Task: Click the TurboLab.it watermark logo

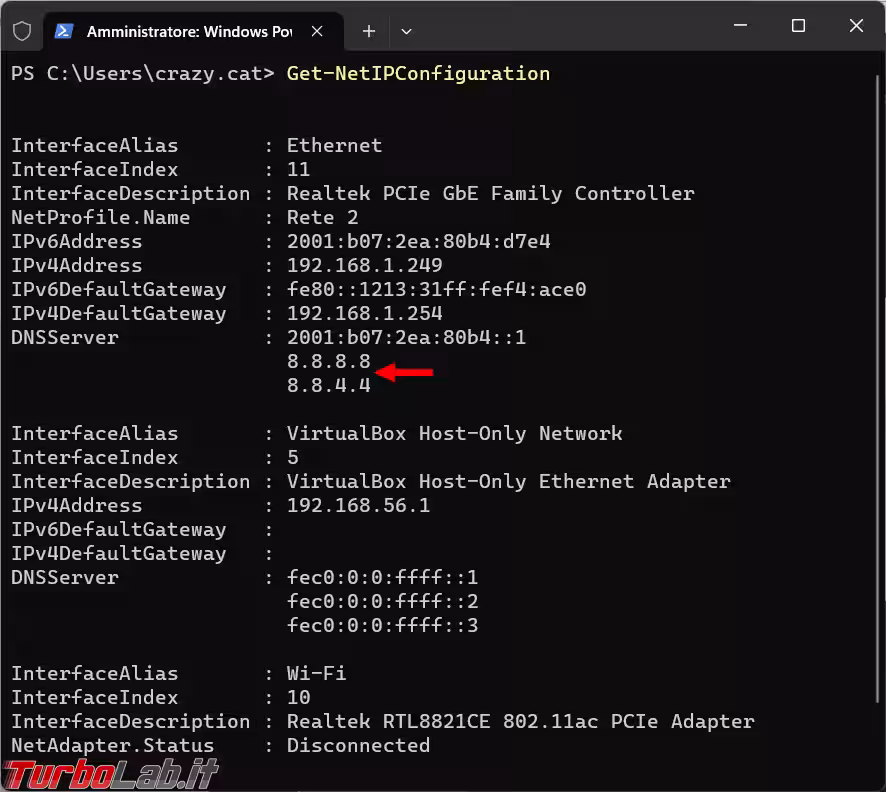Action: tap(111, 771)
